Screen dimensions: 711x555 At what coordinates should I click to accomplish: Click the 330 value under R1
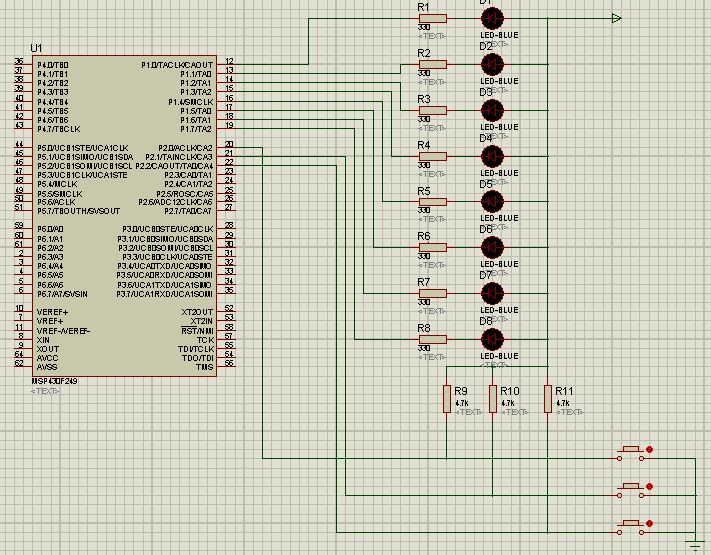click(424, 28)
